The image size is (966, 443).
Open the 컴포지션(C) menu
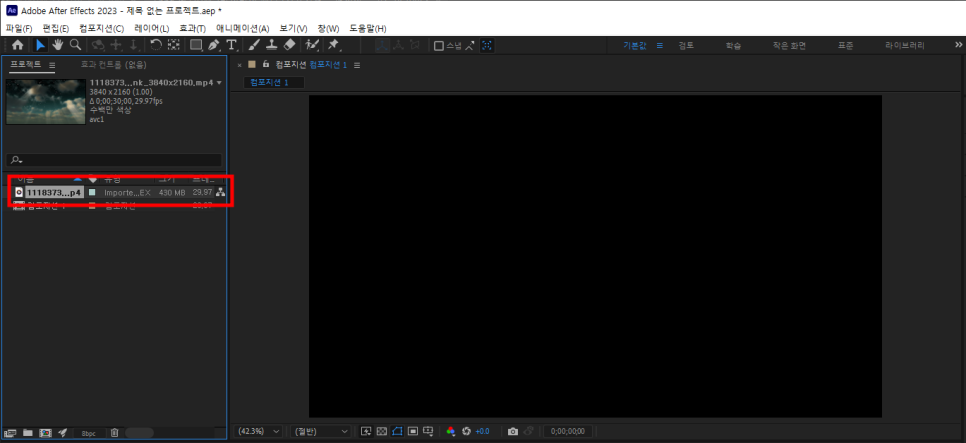101,28
